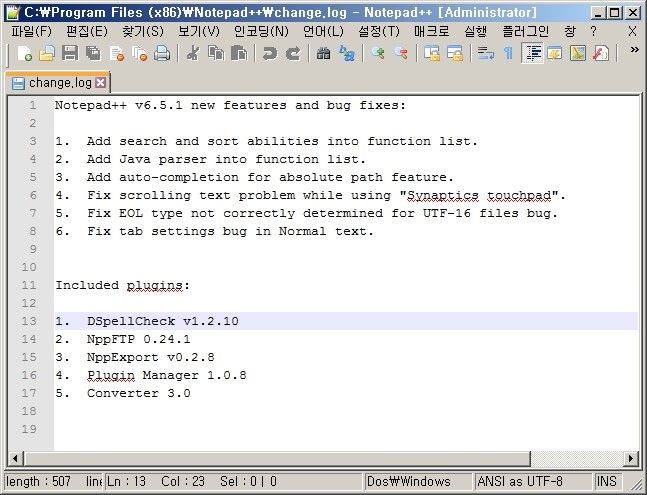Click the Open file folder icon

tap(47, 53)
